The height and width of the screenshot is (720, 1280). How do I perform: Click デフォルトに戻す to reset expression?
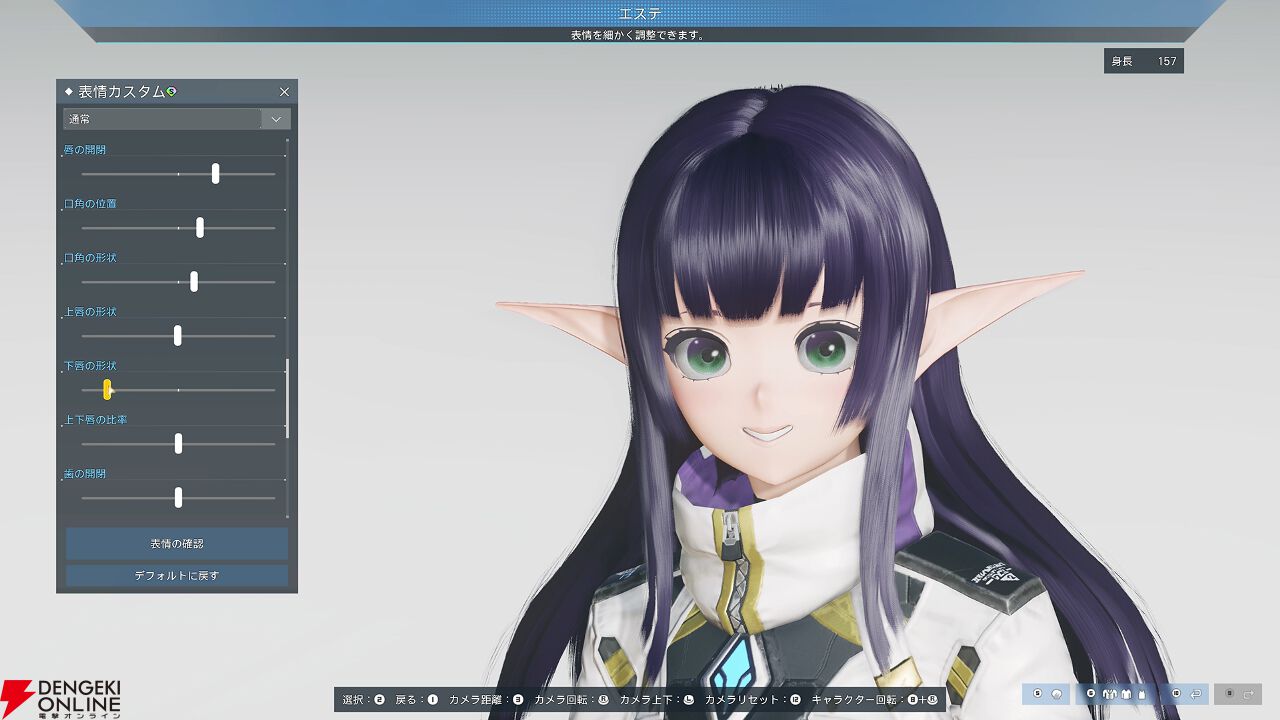pyautogui.click(x=175, y=575)
